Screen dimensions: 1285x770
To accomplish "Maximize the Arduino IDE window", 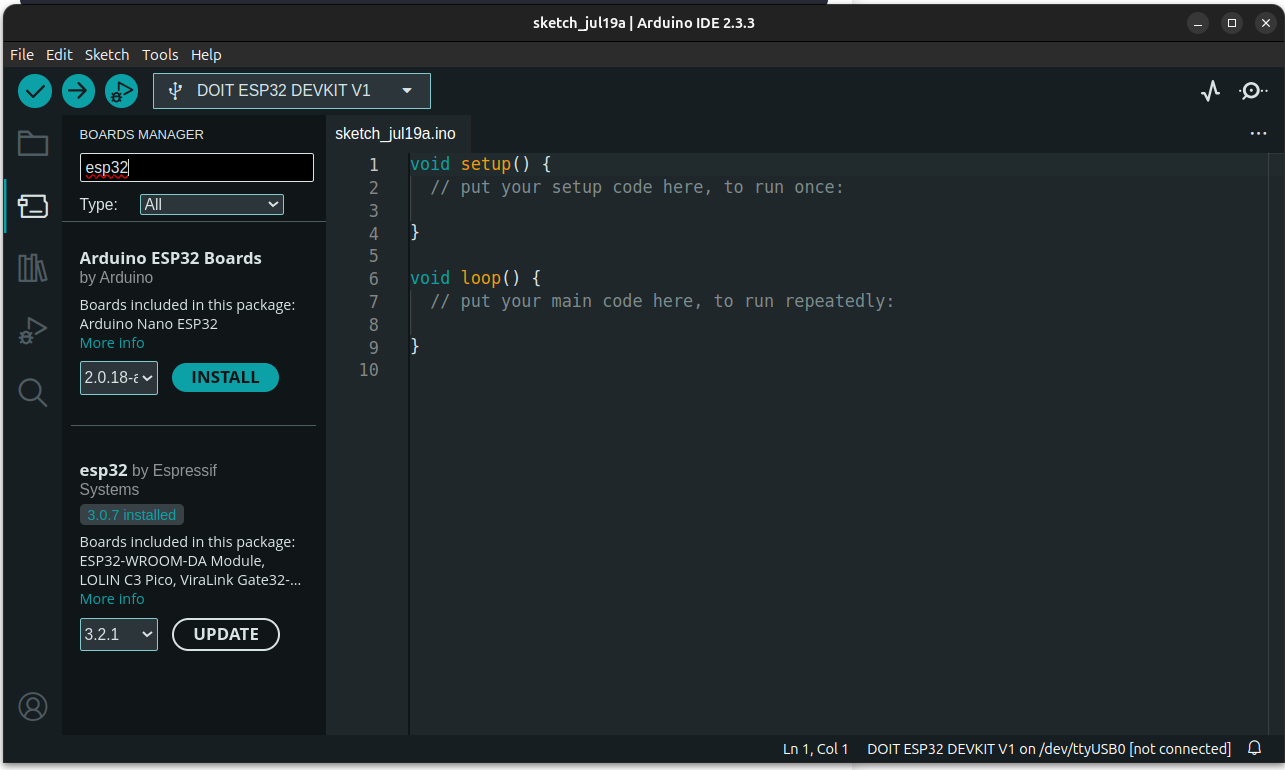I will pyautogui.click(x=1232, y=23).
